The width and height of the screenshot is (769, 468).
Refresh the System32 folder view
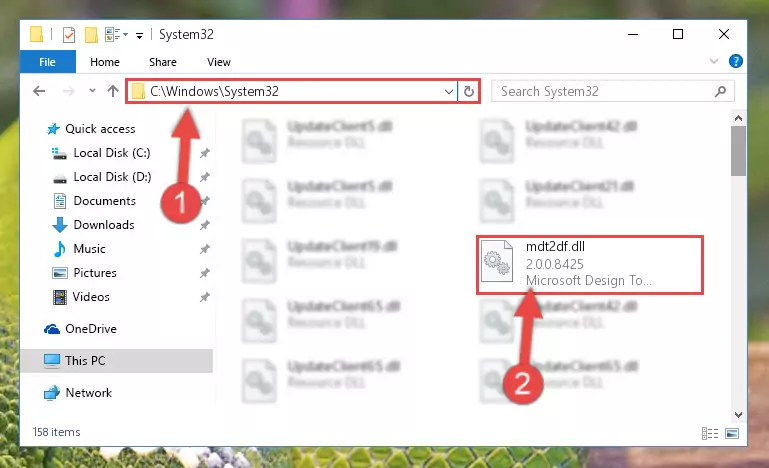469,92
